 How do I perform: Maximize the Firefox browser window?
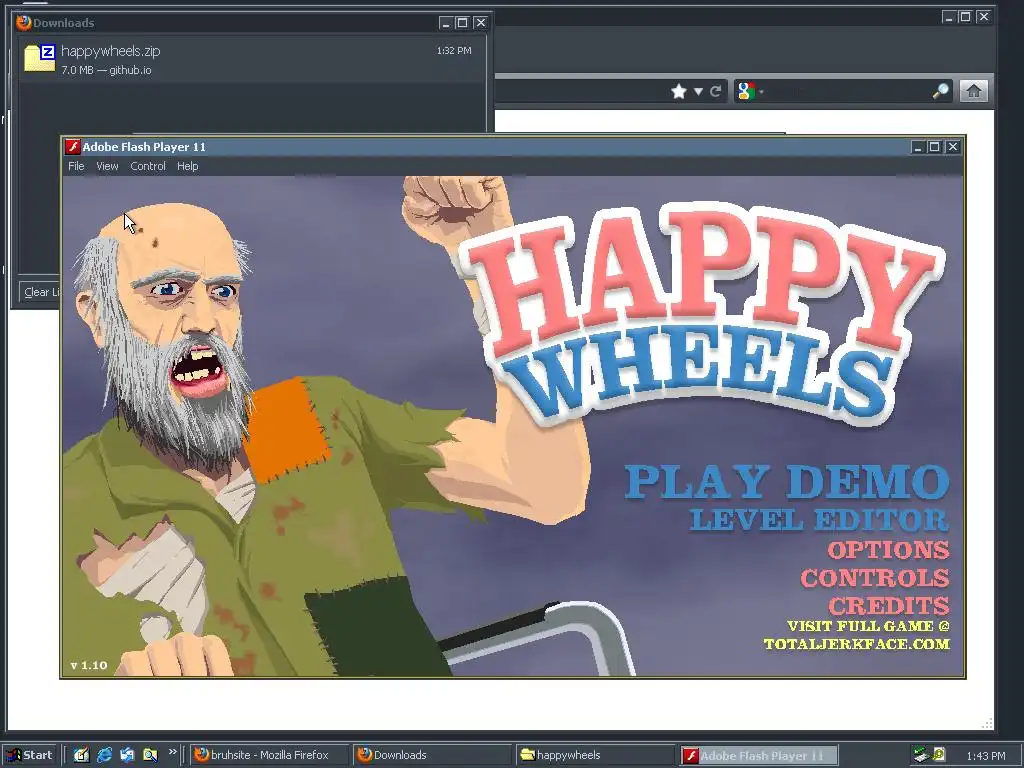(x=965, y=17)
